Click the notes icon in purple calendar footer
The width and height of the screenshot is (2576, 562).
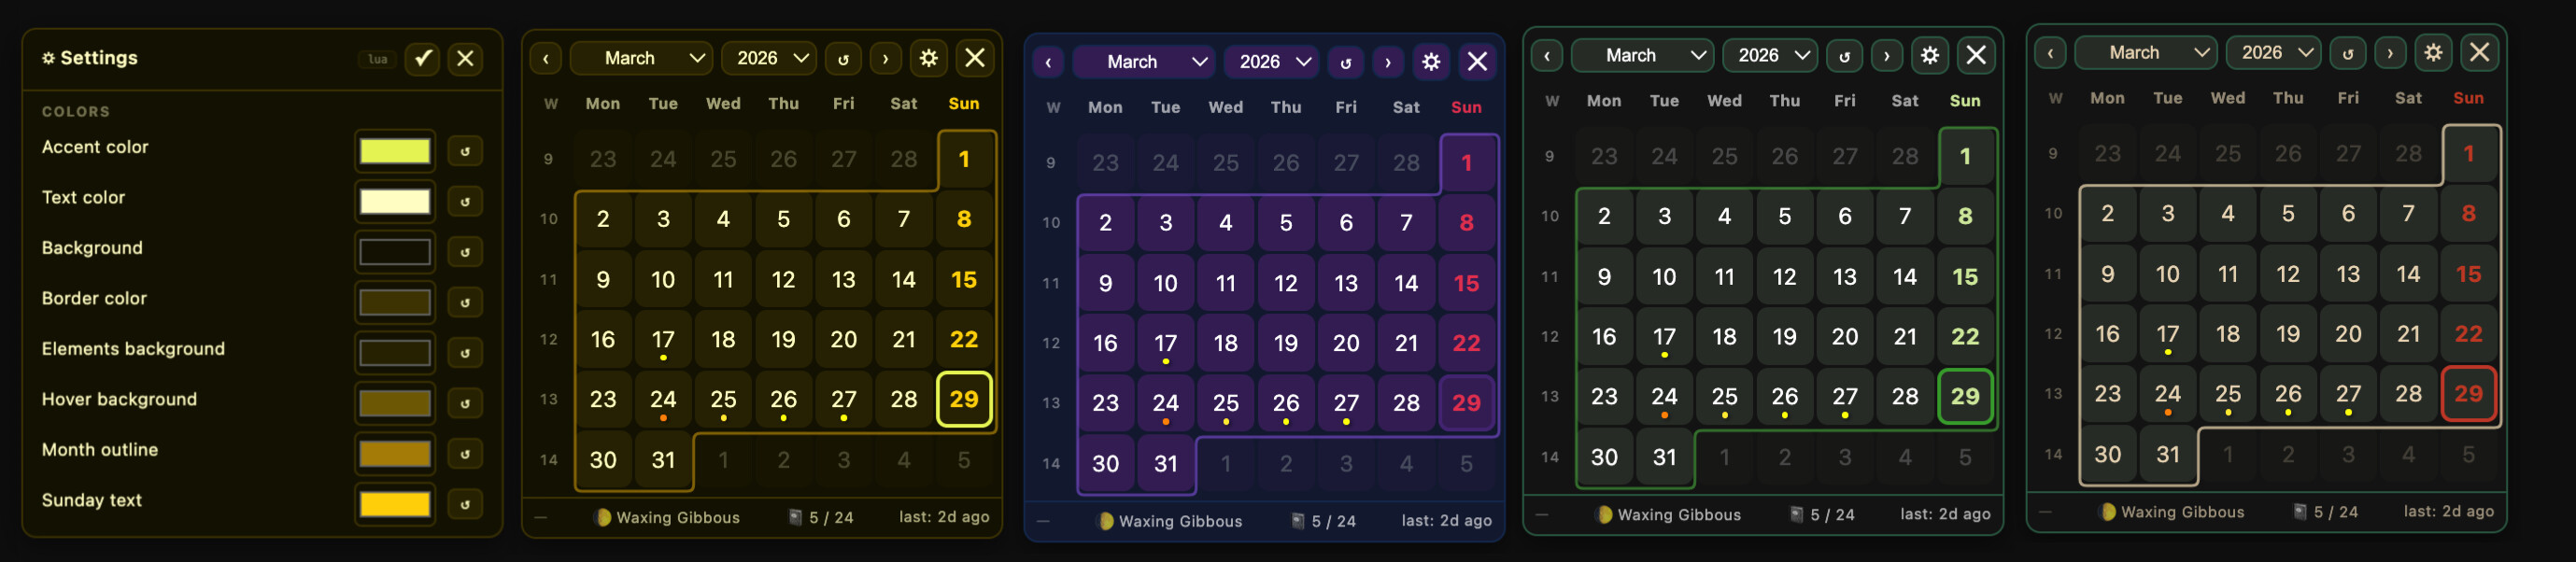point(1298,521)
